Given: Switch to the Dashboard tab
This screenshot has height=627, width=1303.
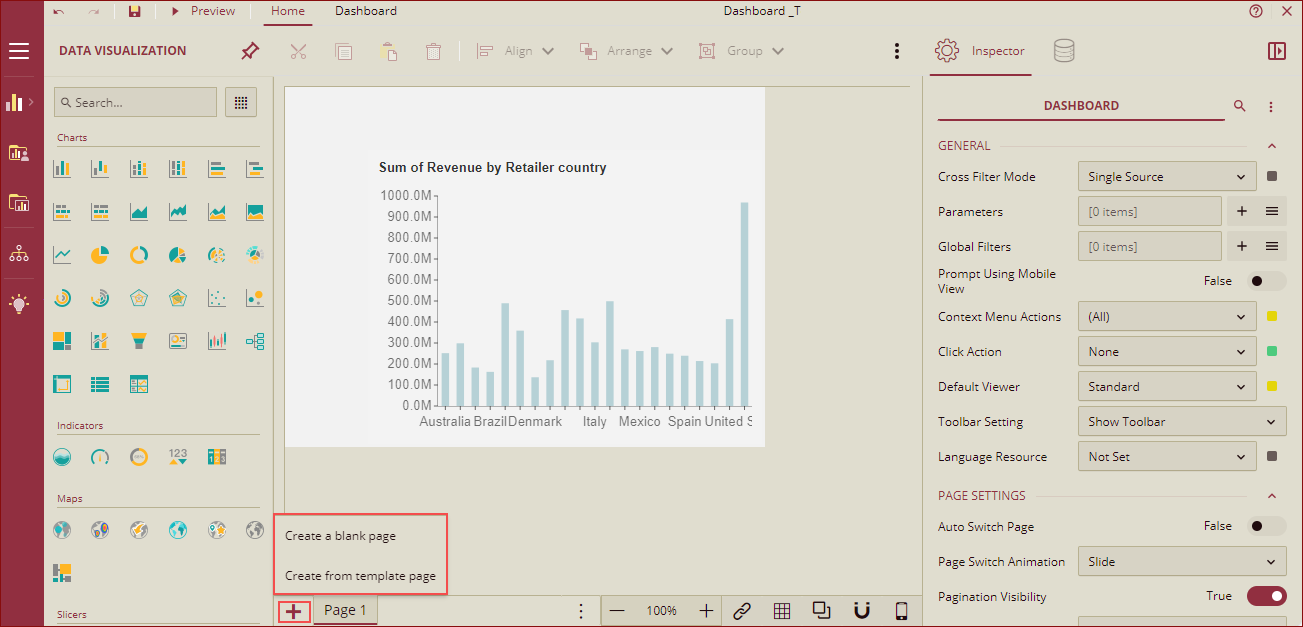Looking at the screenshot, I should pyautogui.click(x=365, y=11).
